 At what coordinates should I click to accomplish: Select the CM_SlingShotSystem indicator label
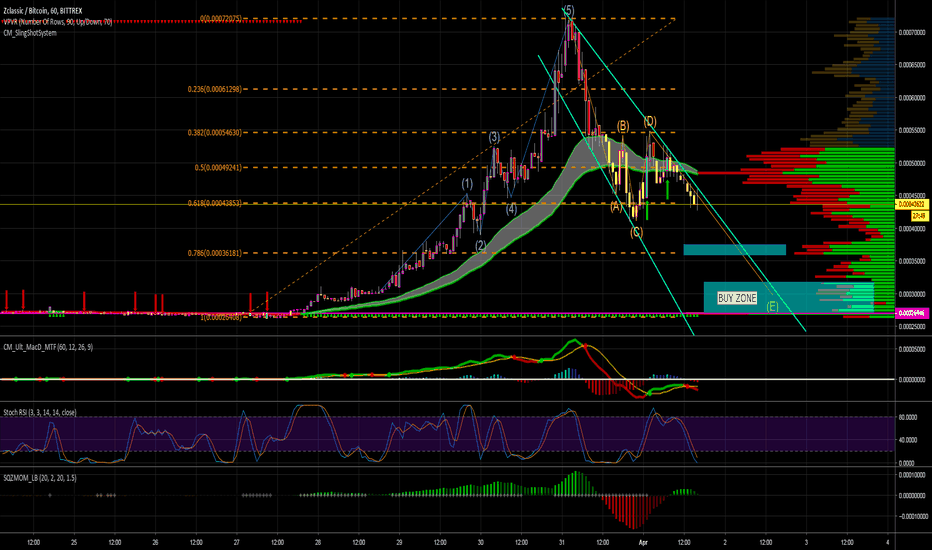click(30, 33)
